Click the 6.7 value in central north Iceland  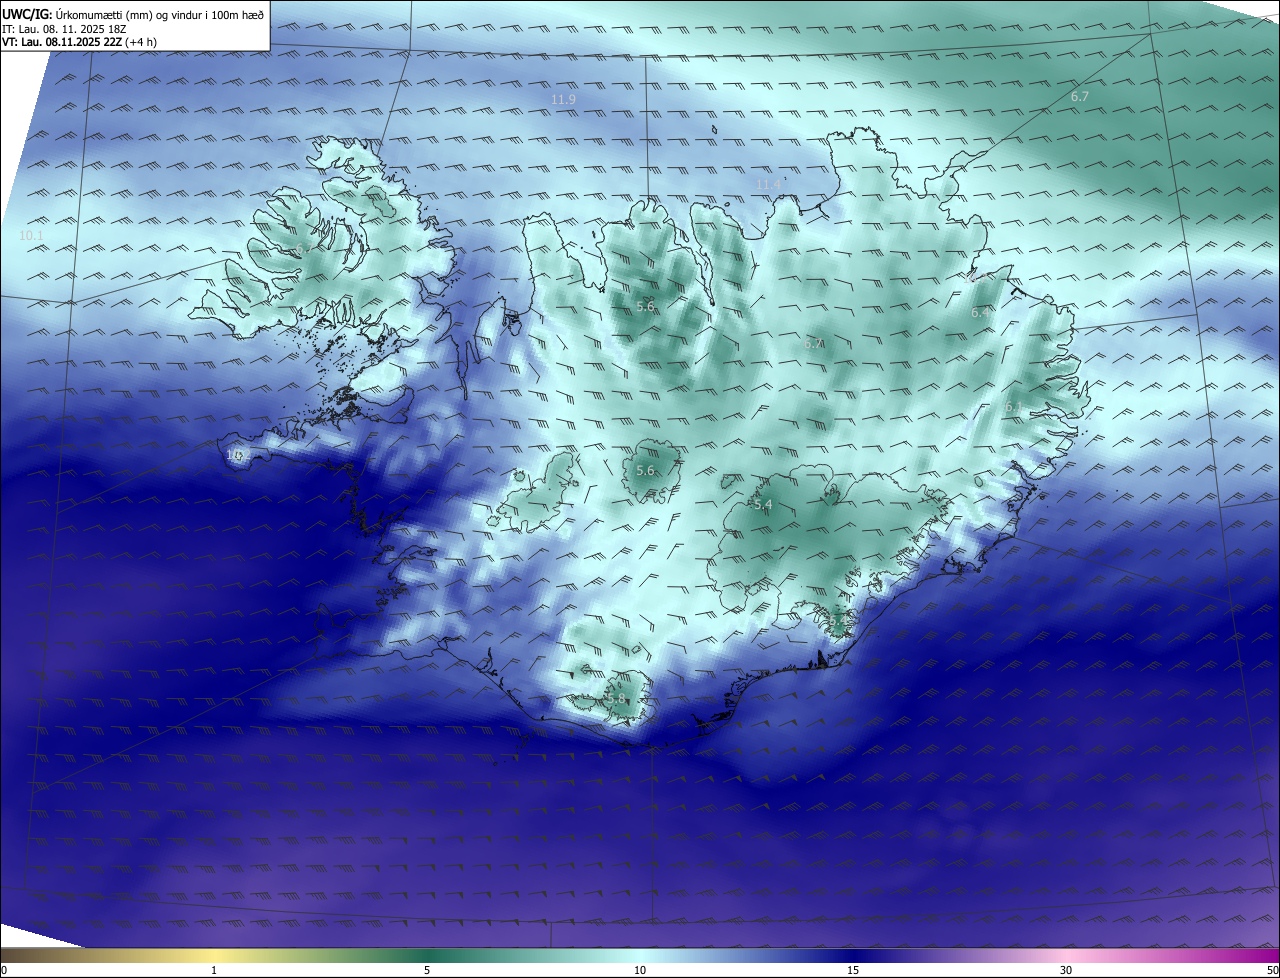(x=813, y=343)
